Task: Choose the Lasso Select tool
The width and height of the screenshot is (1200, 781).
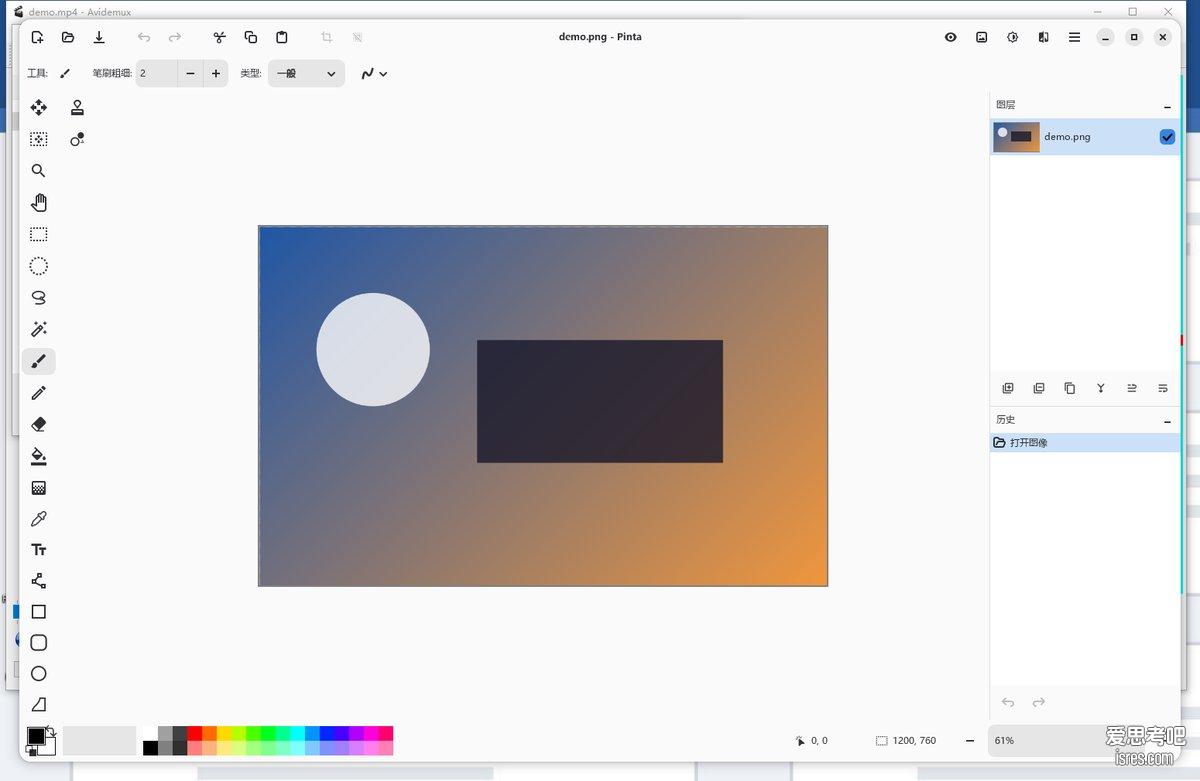Action: pyautogui.click(x=39, y=298)
